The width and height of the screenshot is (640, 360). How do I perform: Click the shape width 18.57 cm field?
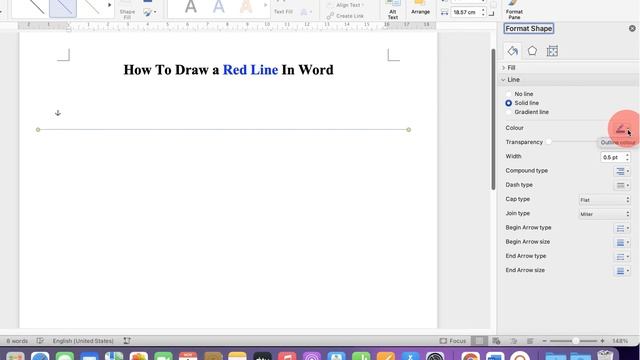(465, 13)
